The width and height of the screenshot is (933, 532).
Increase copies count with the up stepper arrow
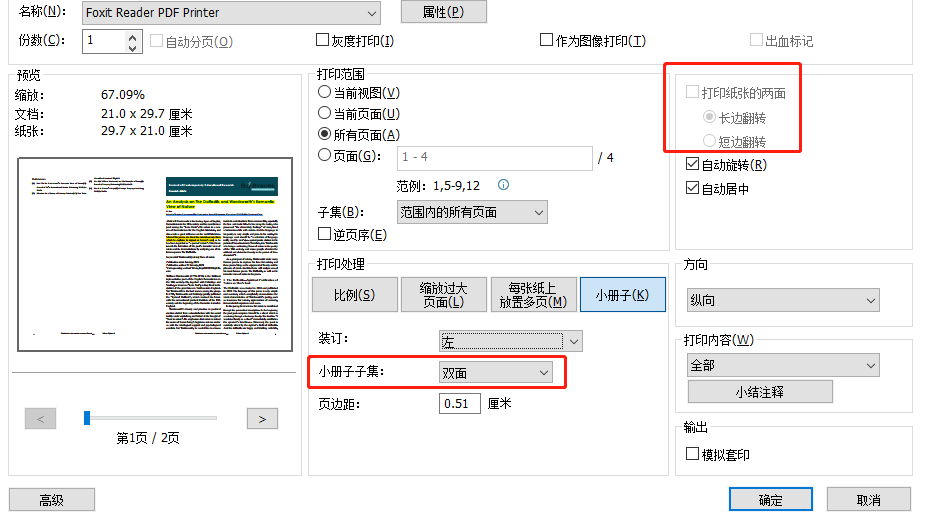[133, 36]
